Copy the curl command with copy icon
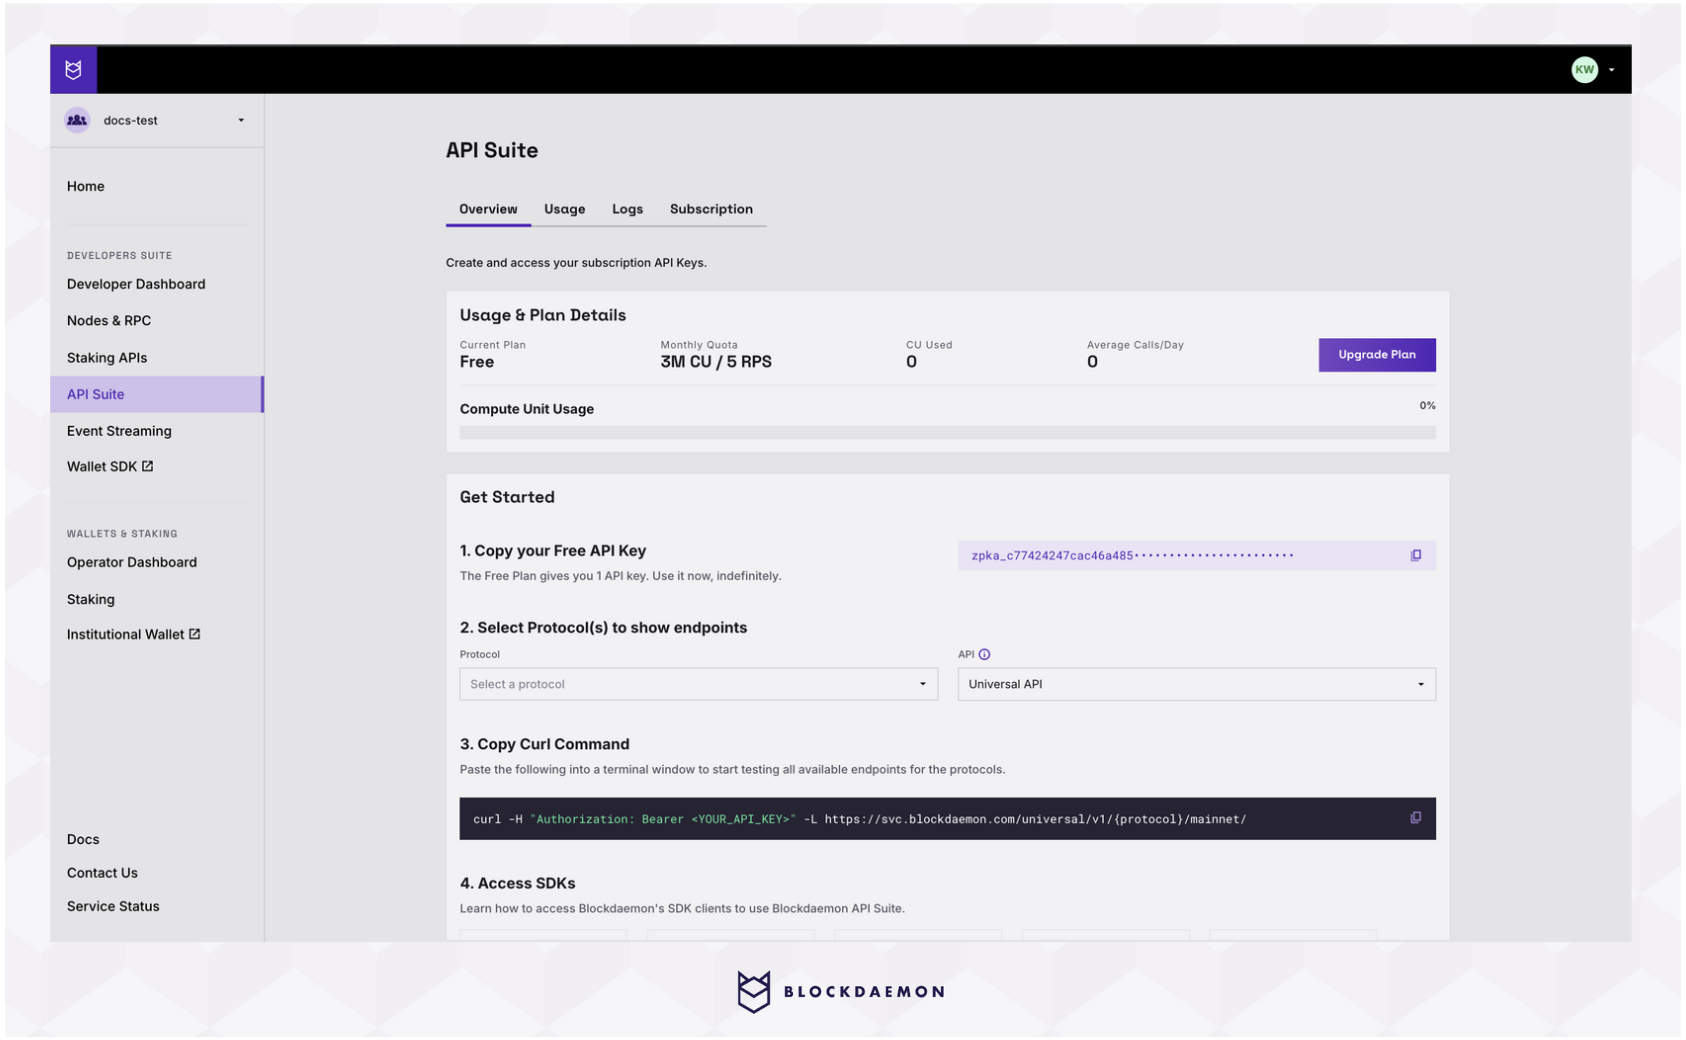The image size is (1686, 1040). 1416,818
